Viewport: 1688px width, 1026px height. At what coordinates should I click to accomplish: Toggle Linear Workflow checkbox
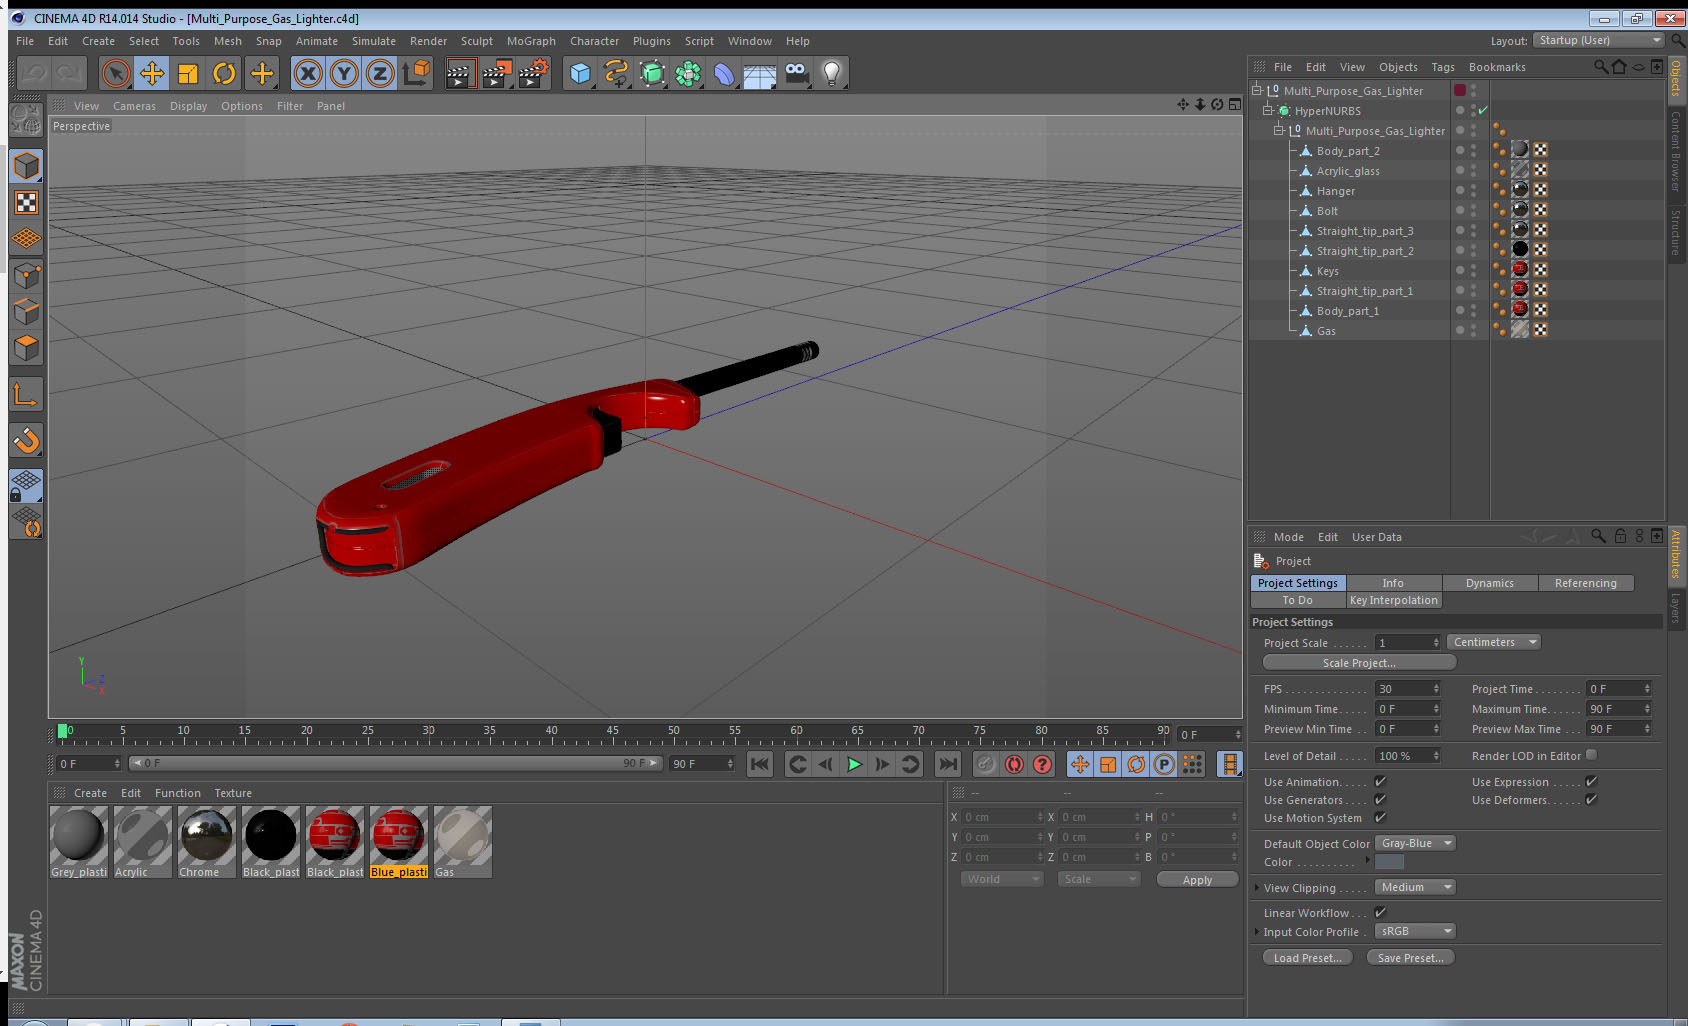click(x=1380, y=912)
